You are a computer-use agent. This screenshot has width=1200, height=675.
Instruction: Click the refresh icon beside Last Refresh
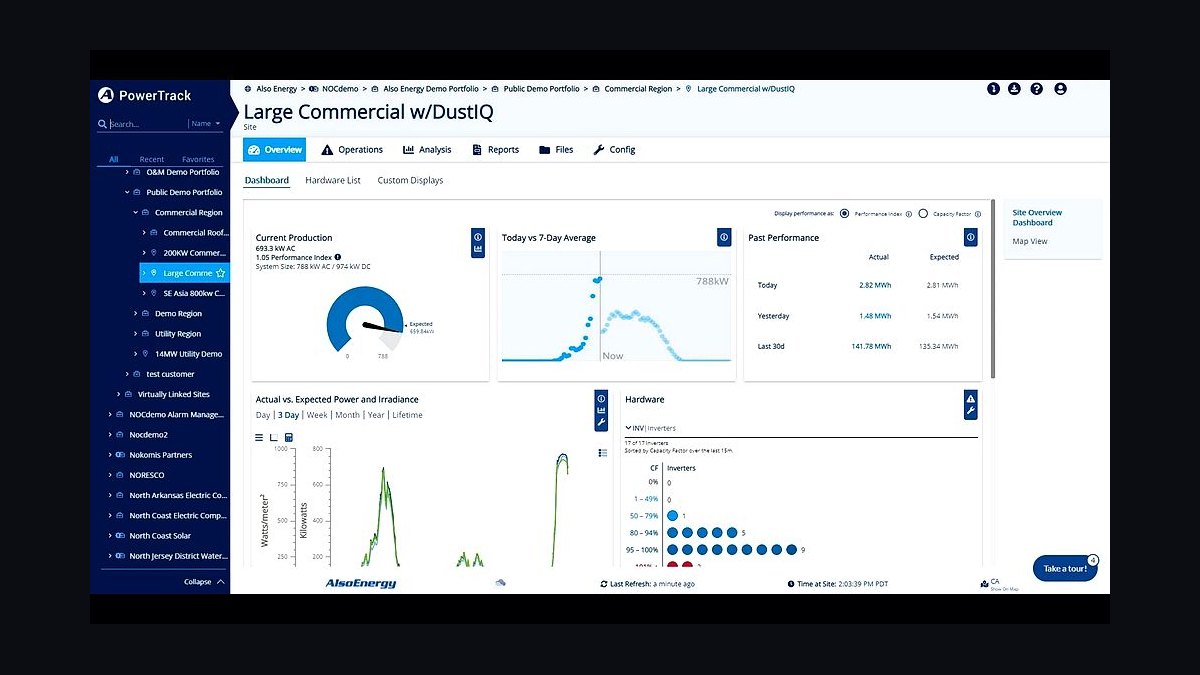point(603,584)
